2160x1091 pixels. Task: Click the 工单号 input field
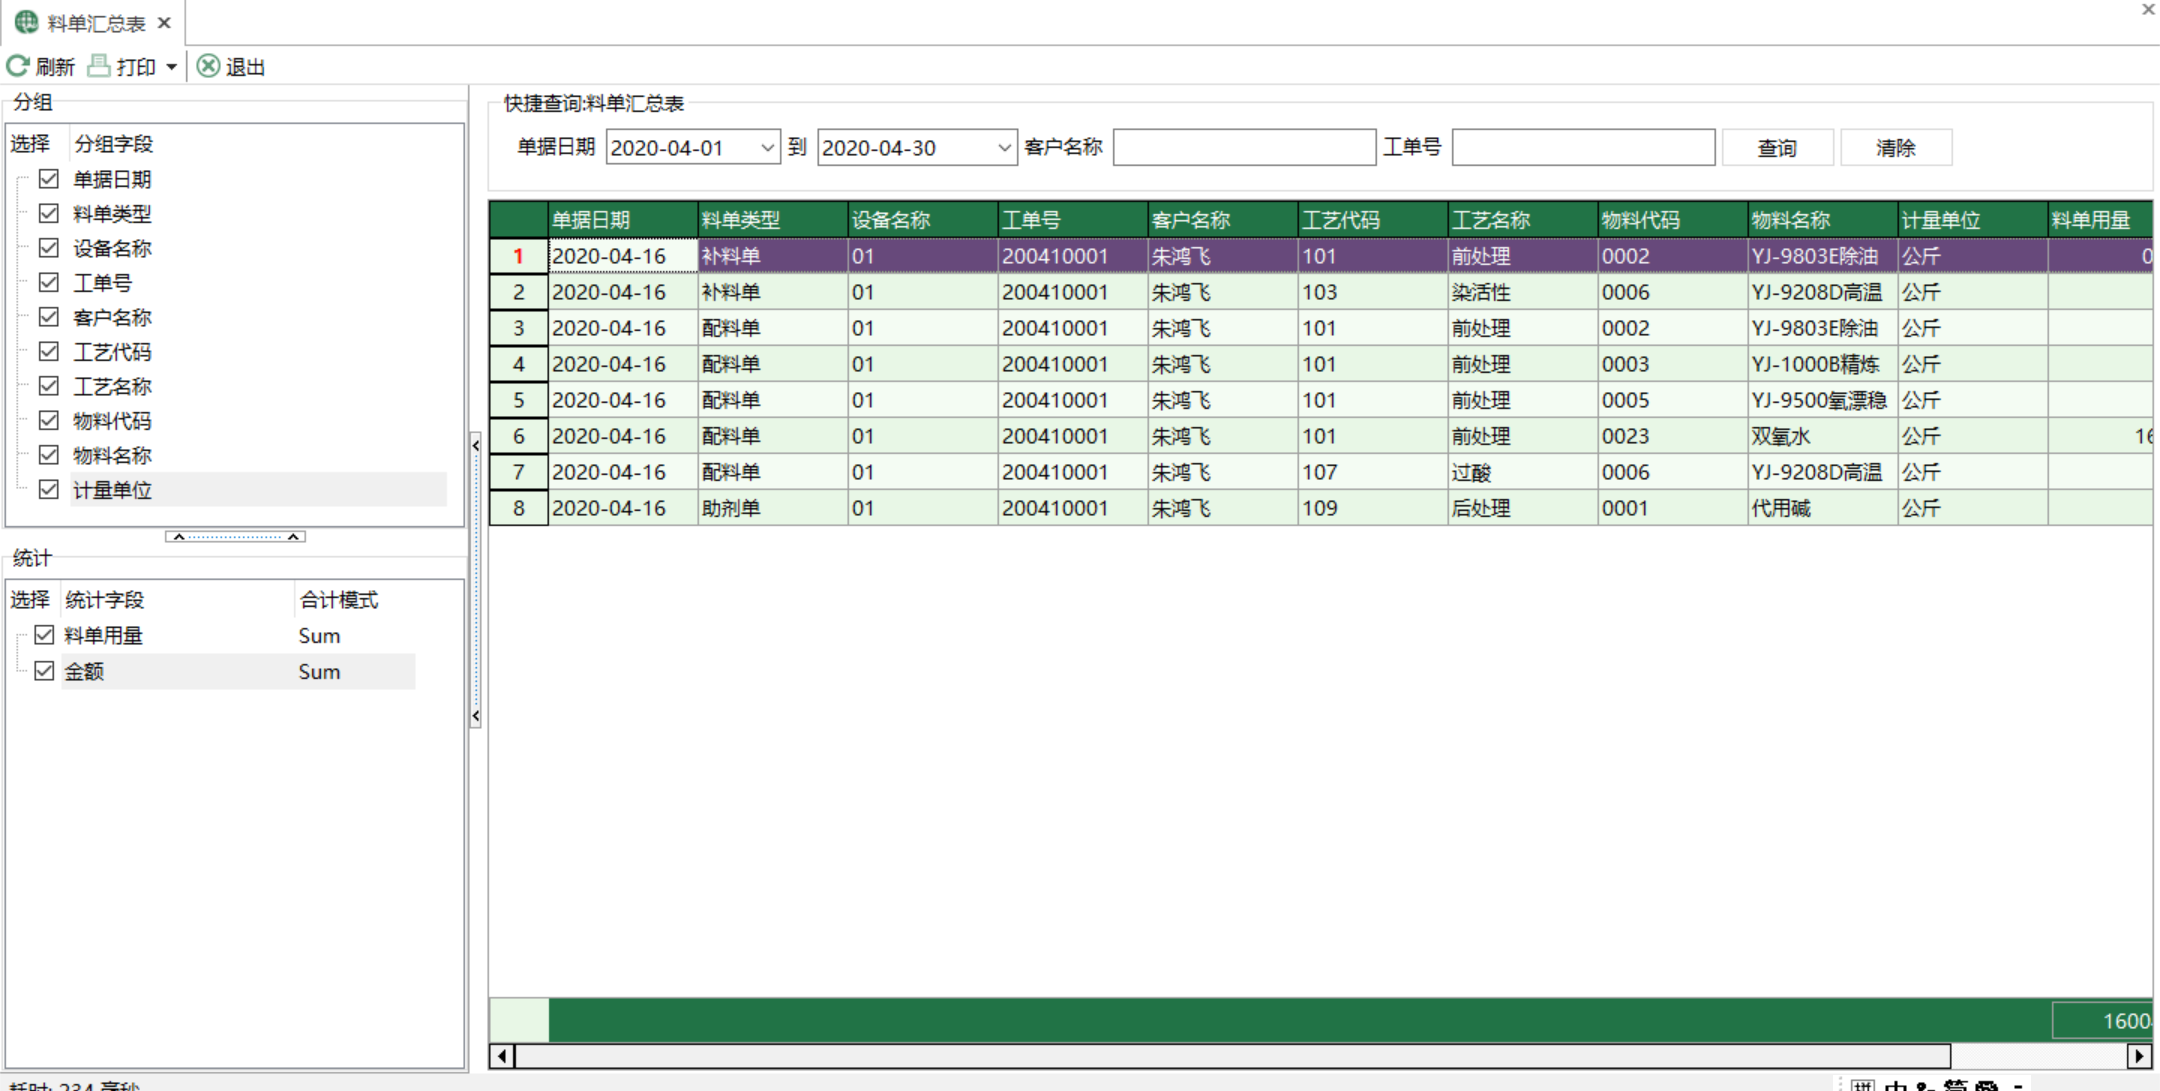(x=1583, y=147)
